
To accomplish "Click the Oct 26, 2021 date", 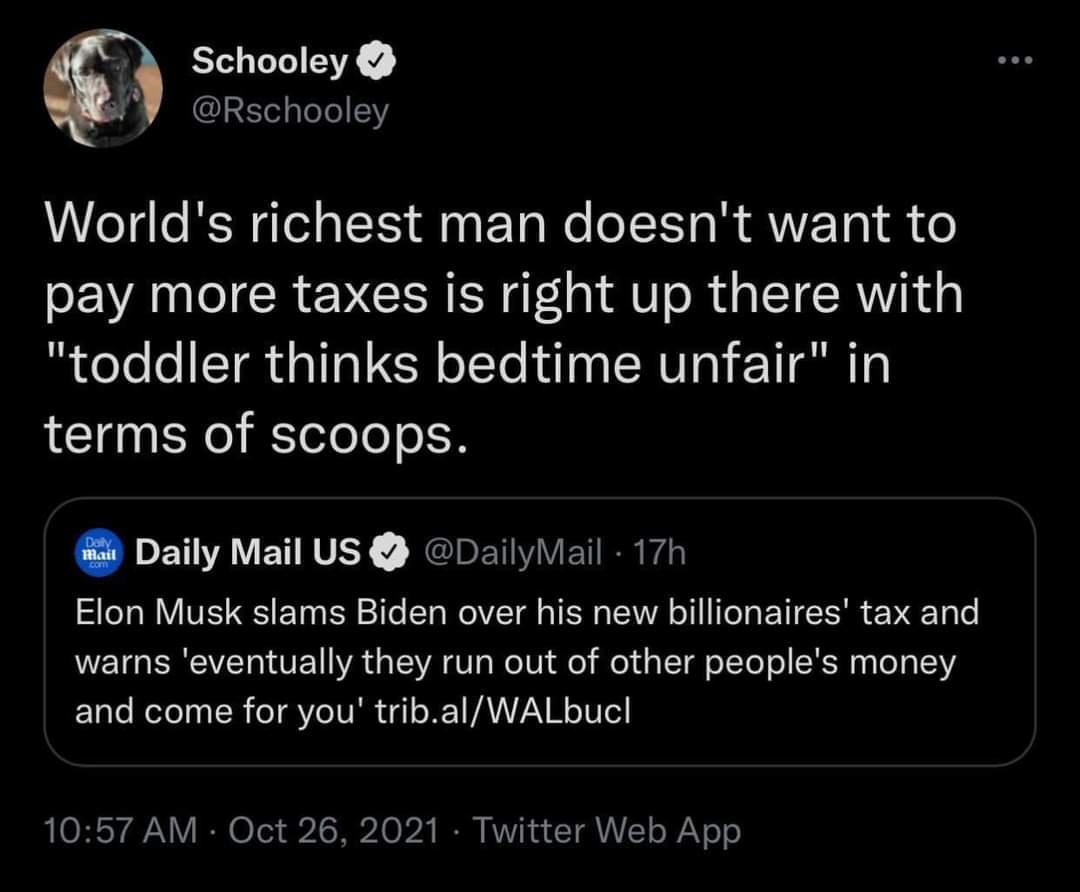I will click(335, 829).
